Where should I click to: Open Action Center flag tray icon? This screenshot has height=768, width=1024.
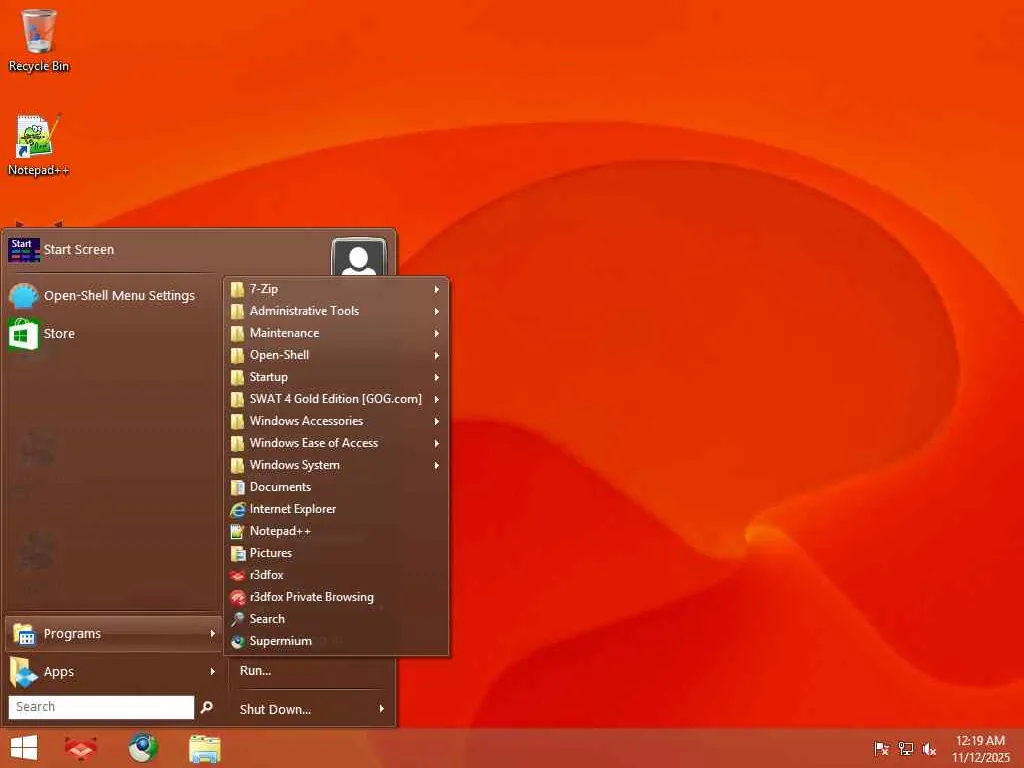point(881,748)
